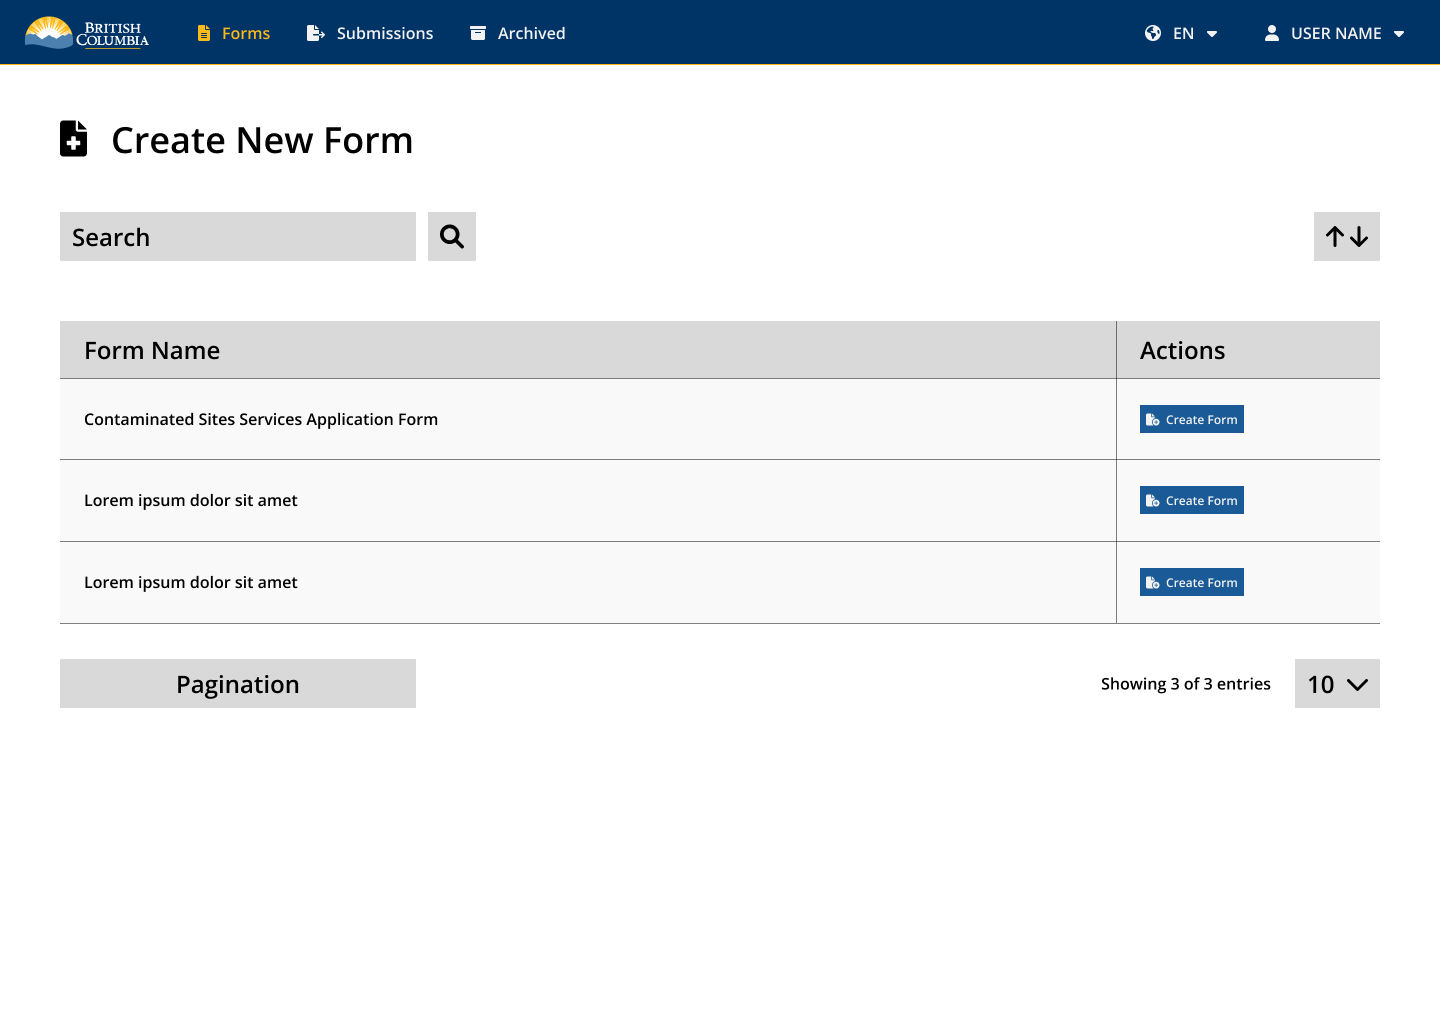The image size is (1440, 1024).
Task: Click the globe language icon
Action: click(x=1153, y=33)
